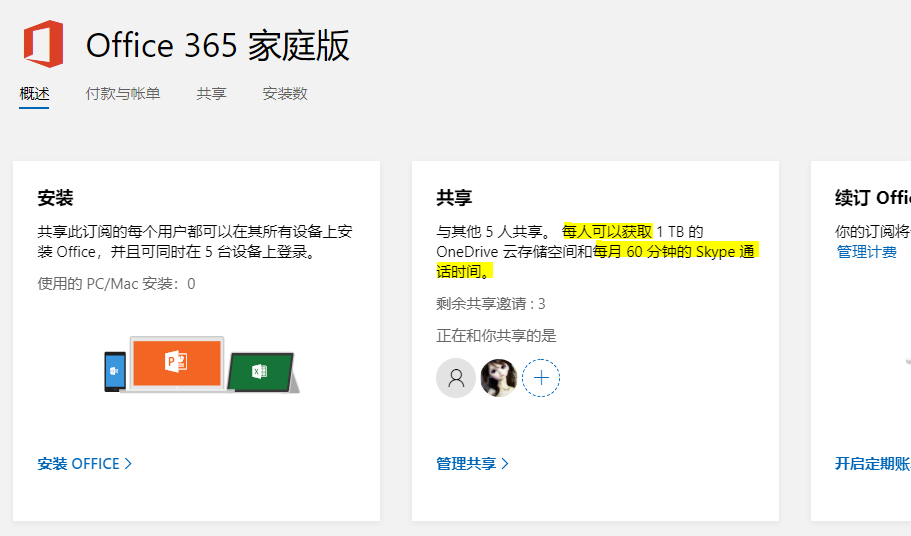Open the 付款与帐单 tab
This screenshot has height=536, width=911.
pos(123,93)
